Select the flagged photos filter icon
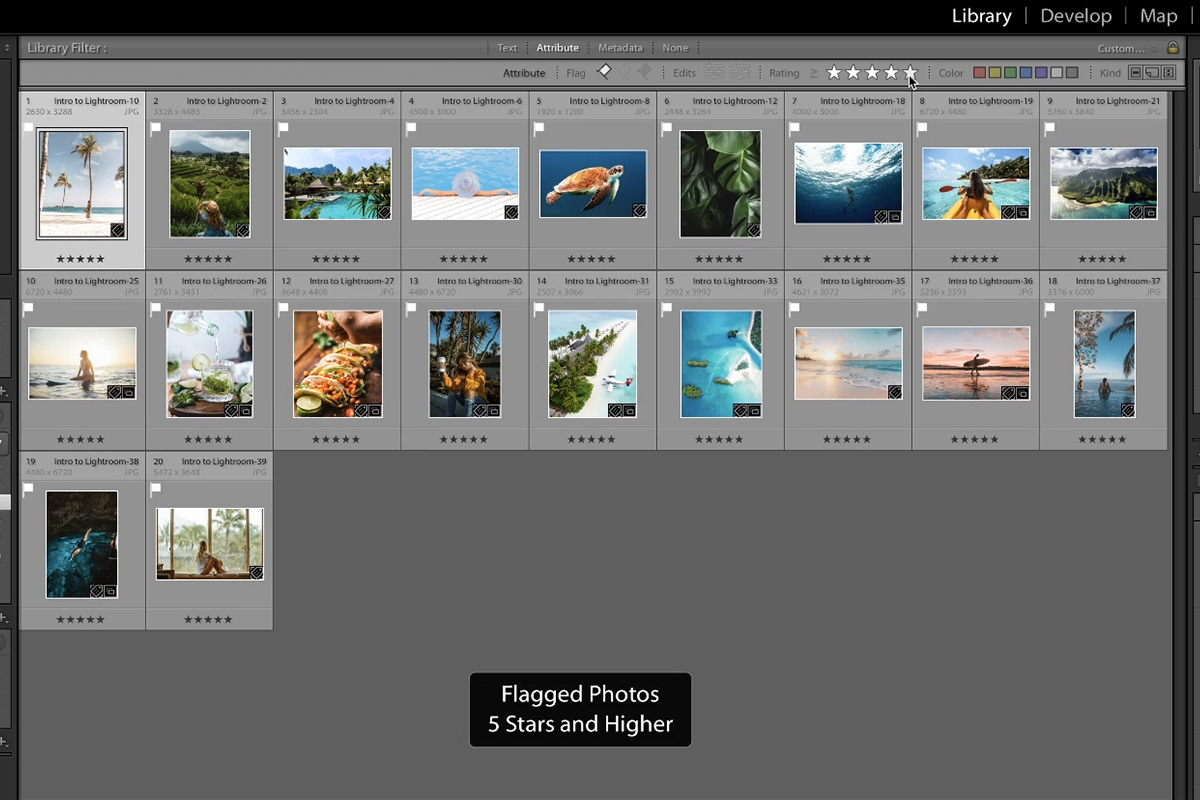 [x=605, y=72]
